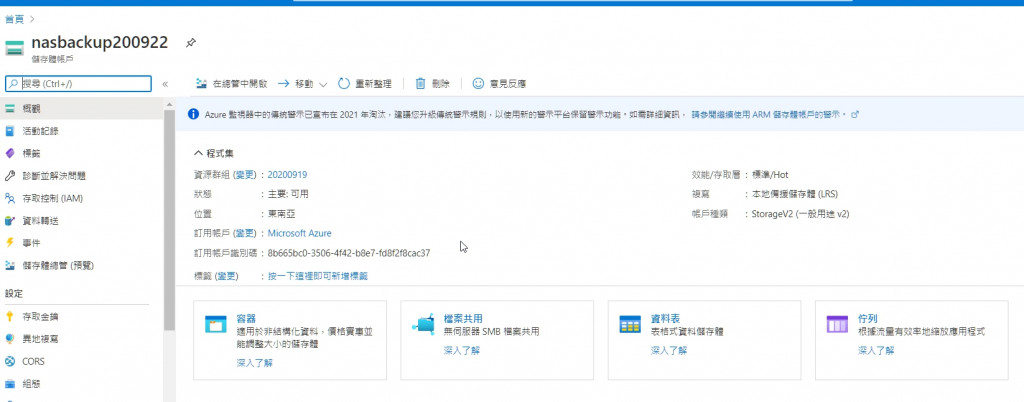Open resource group 20200919 link
Viewport: 1024px width, 402px height.
pyautogui.click(x=287, y=175)
